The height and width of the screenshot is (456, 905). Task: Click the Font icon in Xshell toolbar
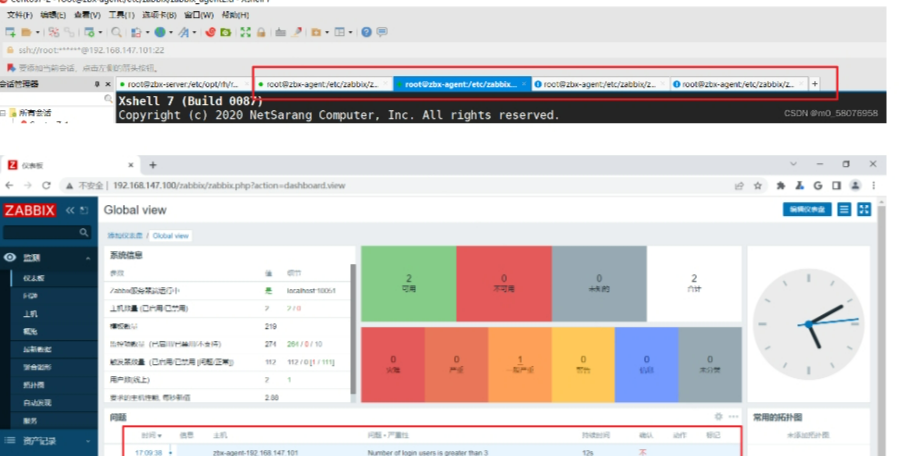click(184, 32)
